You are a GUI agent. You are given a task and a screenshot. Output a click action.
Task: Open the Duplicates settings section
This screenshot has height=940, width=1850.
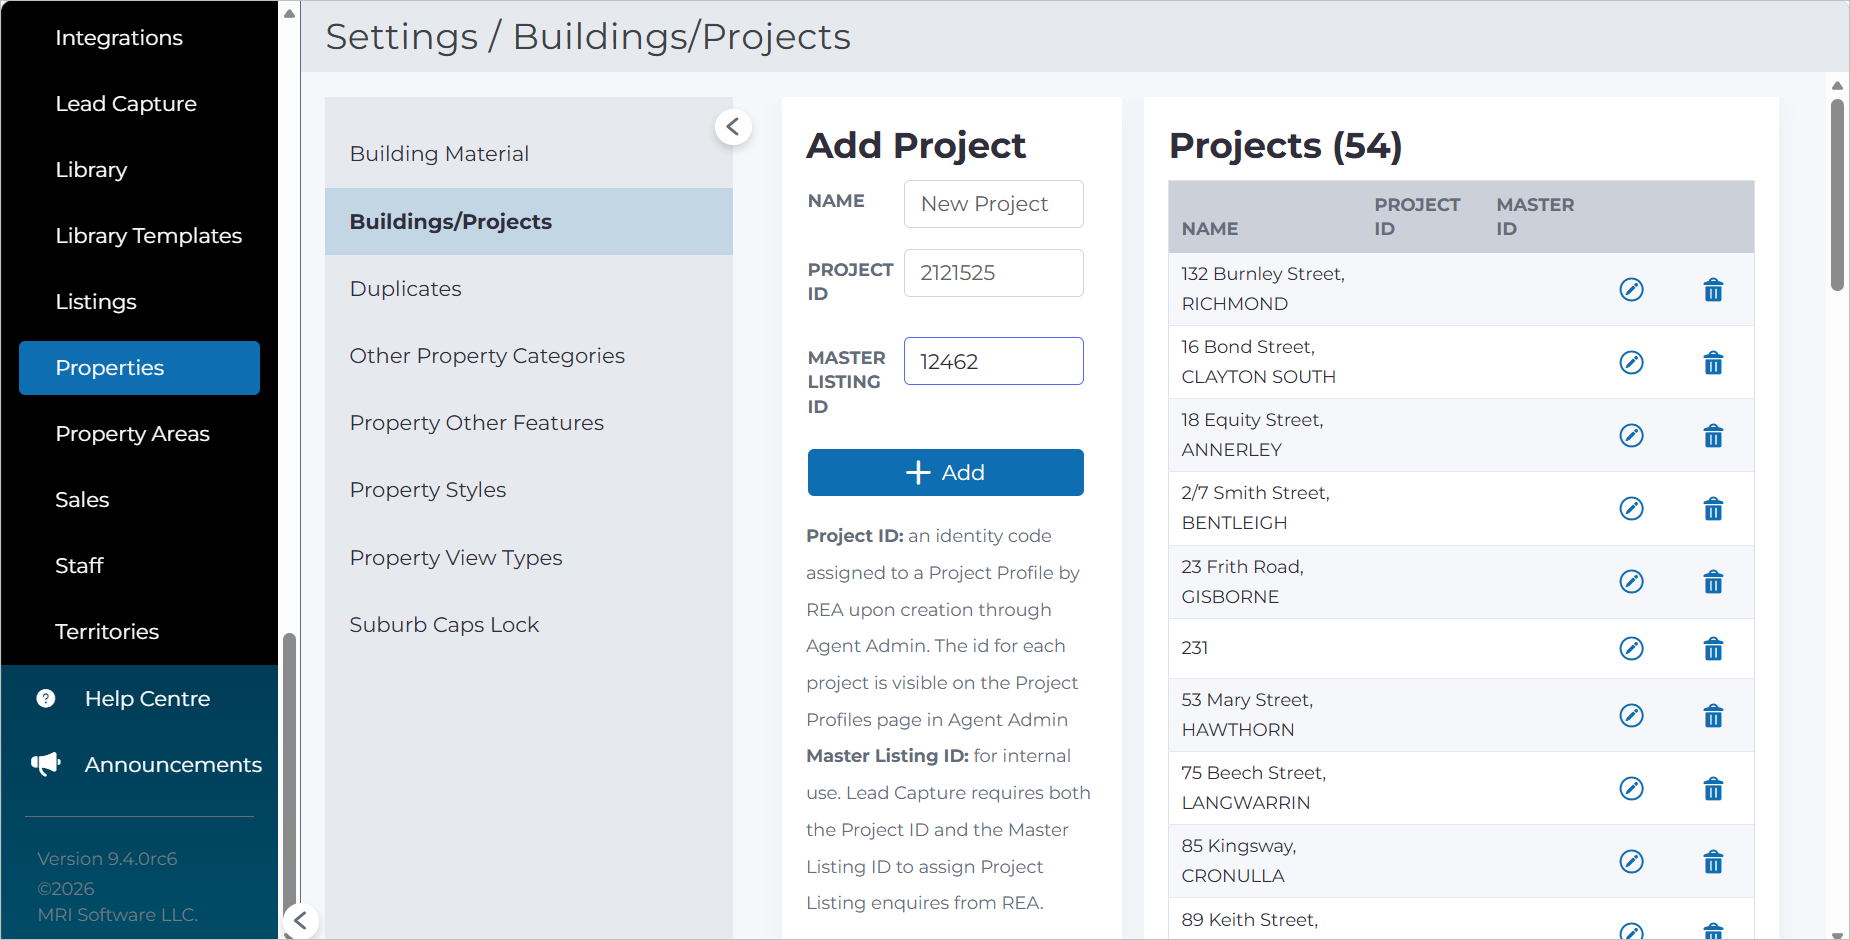[405, 288]
